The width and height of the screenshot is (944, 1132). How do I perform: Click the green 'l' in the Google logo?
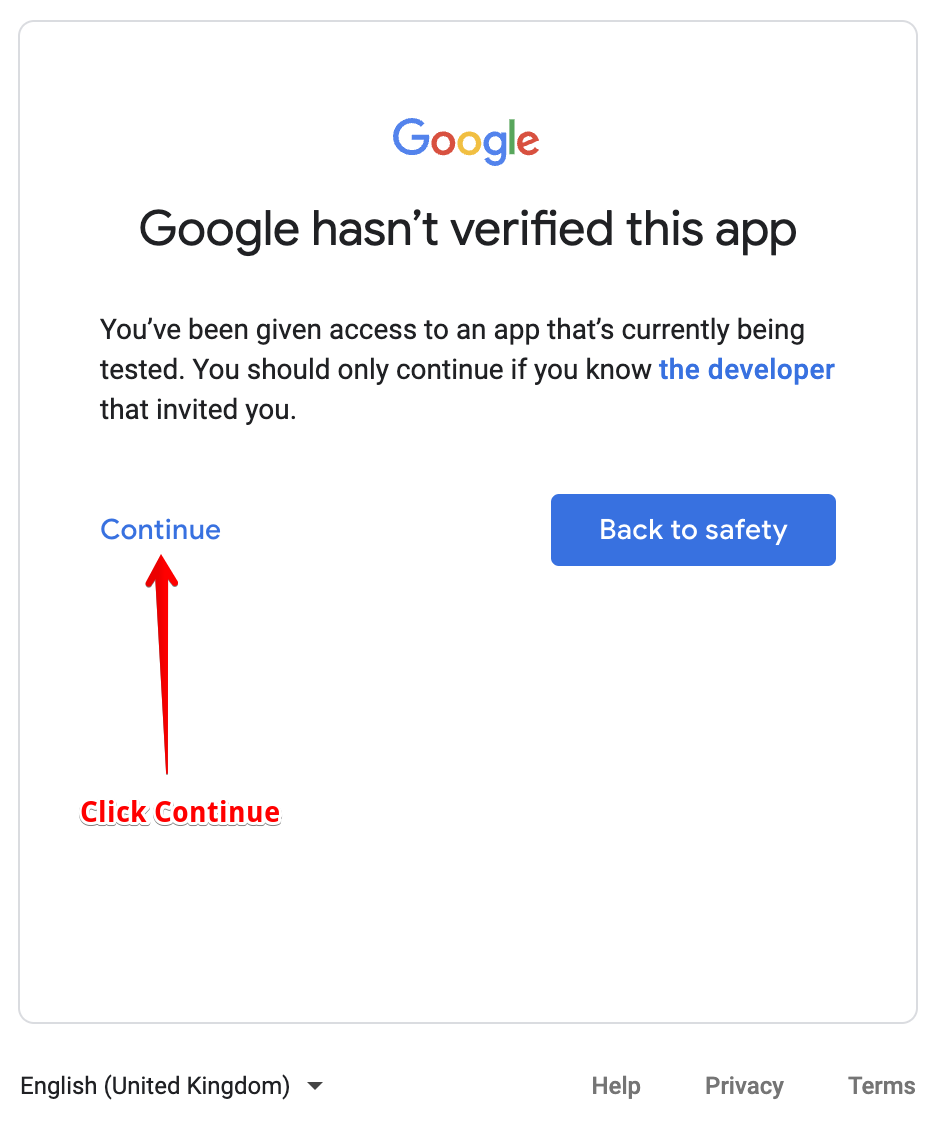point(512,136)
